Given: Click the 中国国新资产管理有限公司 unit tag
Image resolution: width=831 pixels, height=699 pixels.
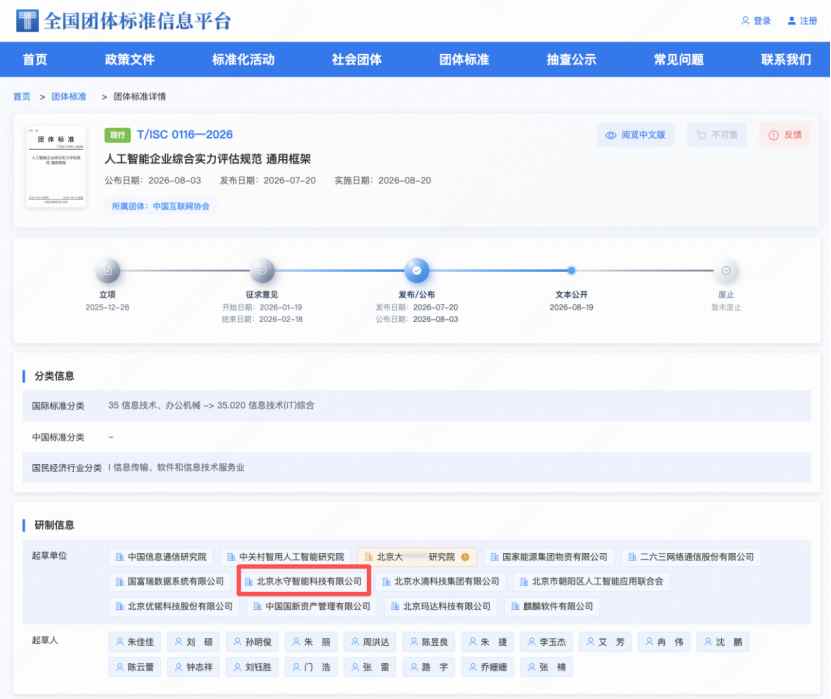Looking at the screenshot, I should click(x=312, y=606).
